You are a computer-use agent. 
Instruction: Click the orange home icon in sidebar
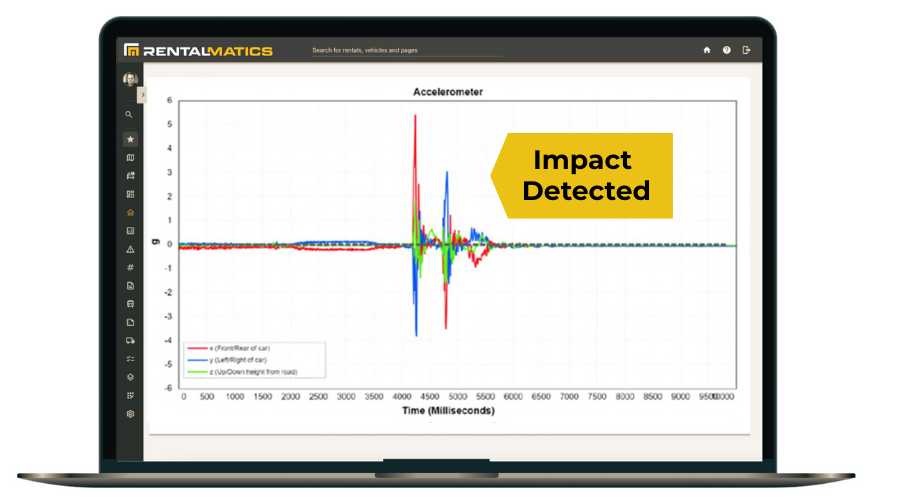pos(130,212)
